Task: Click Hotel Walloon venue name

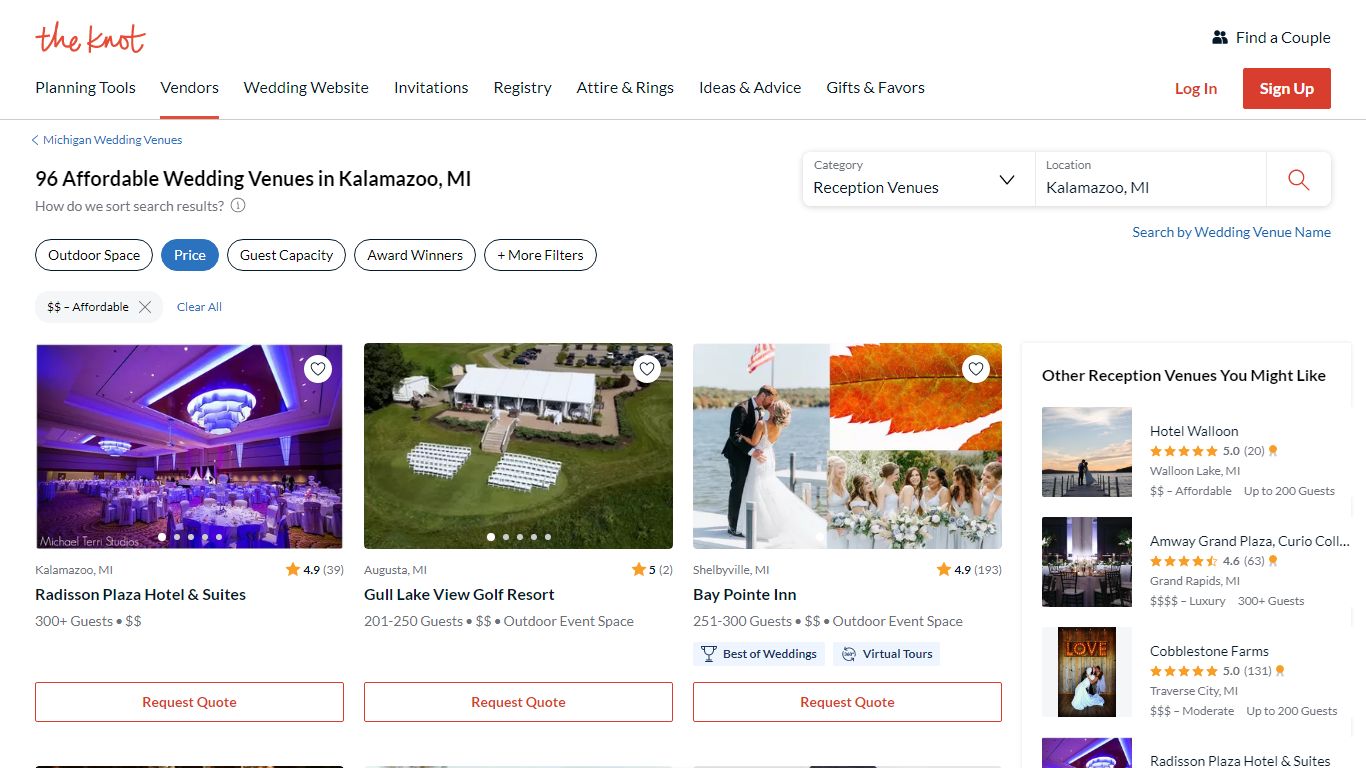Action: [x=1194, y=431]
